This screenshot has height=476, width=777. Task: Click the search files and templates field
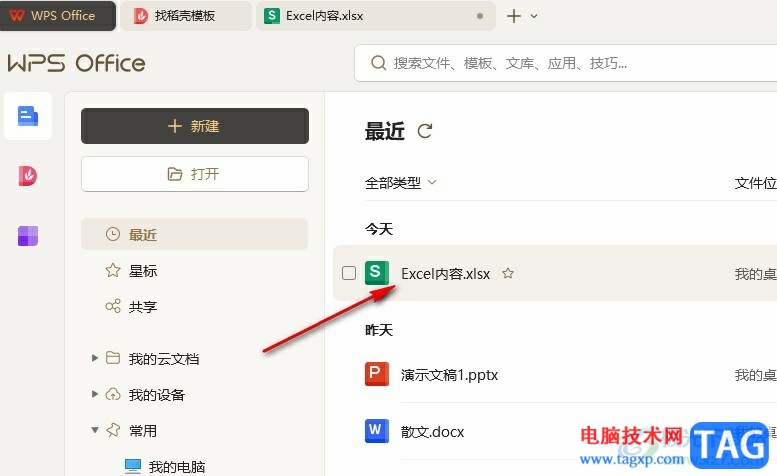coord(565,63)
